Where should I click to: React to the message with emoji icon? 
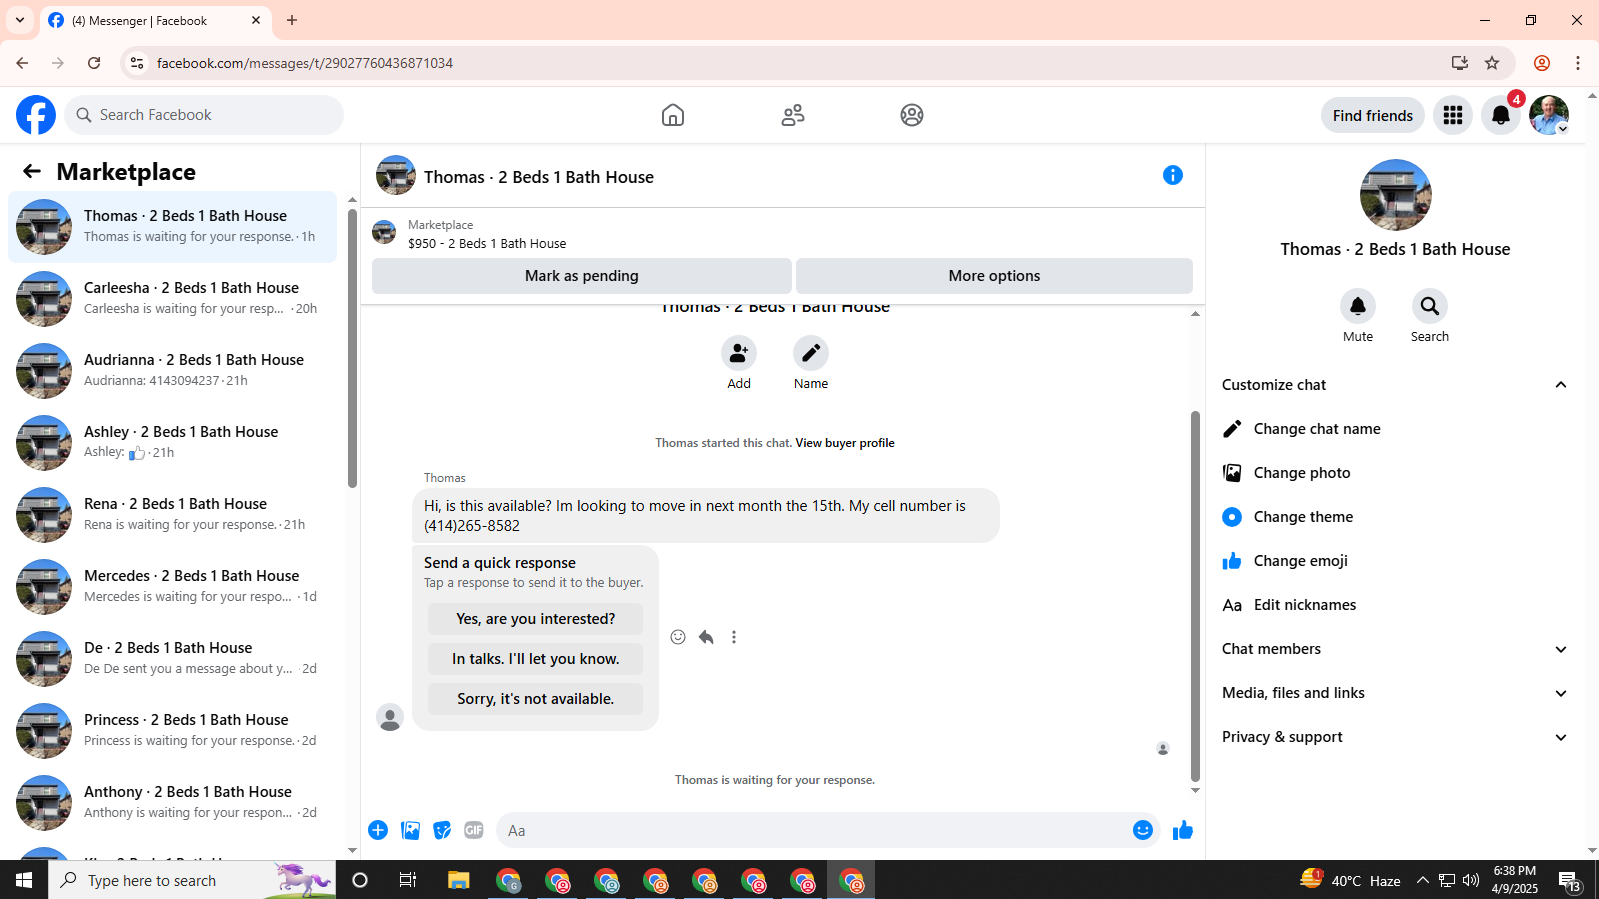click(x=678, y=637)
